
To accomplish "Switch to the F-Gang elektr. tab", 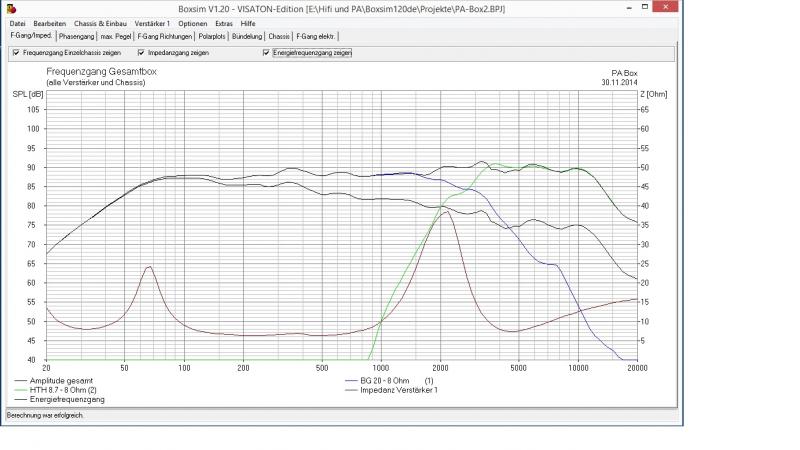I will point(316,36).
